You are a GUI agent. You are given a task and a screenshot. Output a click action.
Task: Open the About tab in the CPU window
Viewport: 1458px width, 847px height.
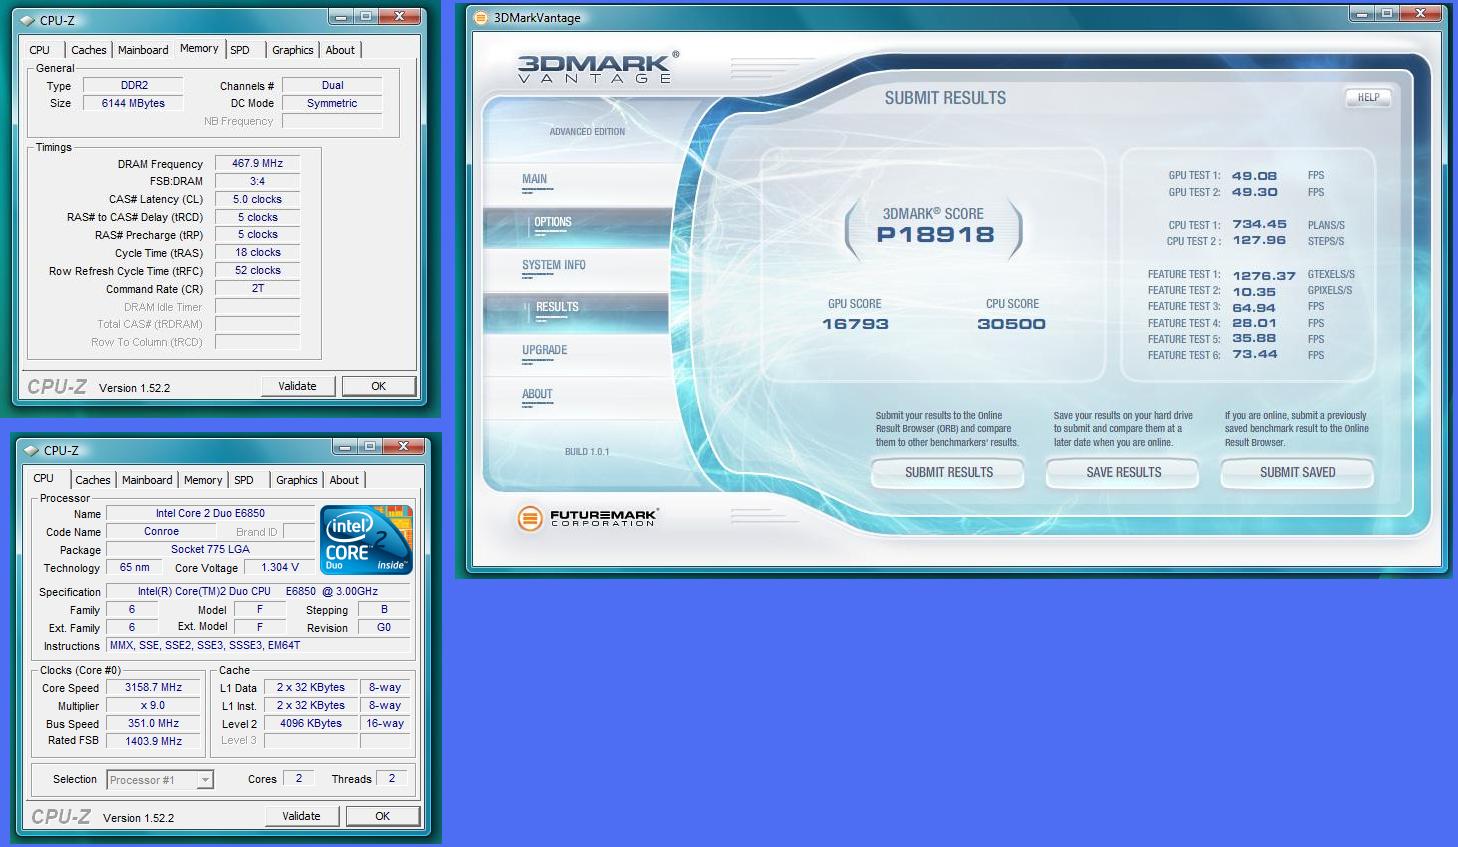(x=344, y=480)
